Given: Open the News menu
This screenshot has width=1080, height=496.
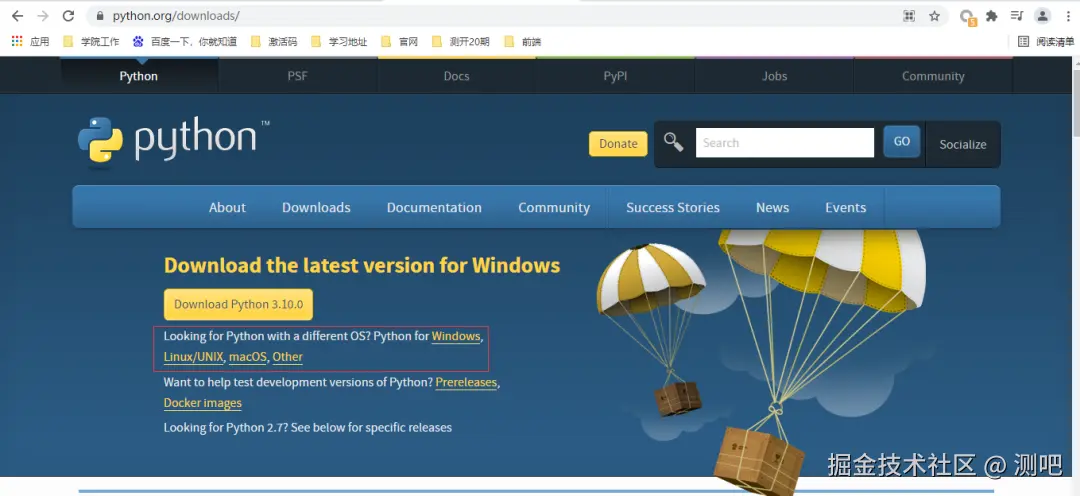Looking at the screenshot, I should [x=772, y=207].
